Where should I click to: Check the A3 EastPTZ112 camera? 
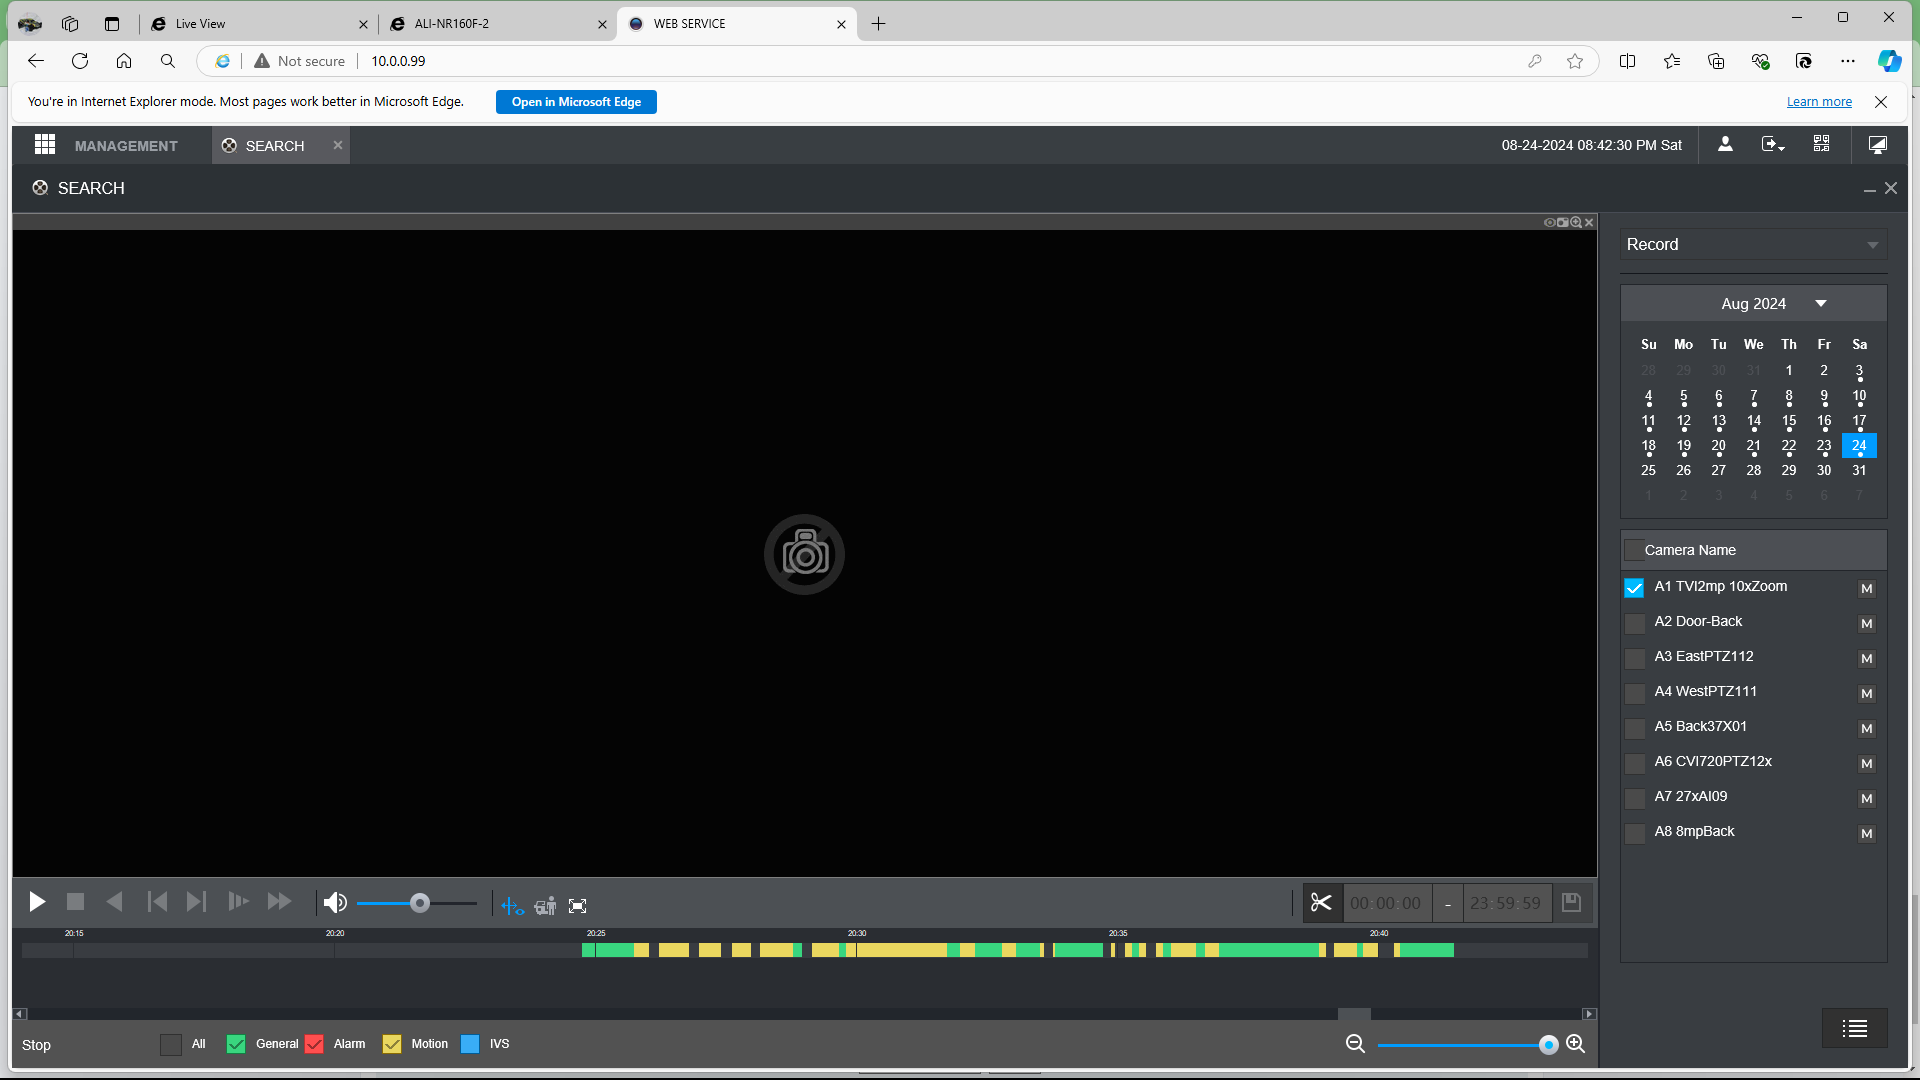1635,658
